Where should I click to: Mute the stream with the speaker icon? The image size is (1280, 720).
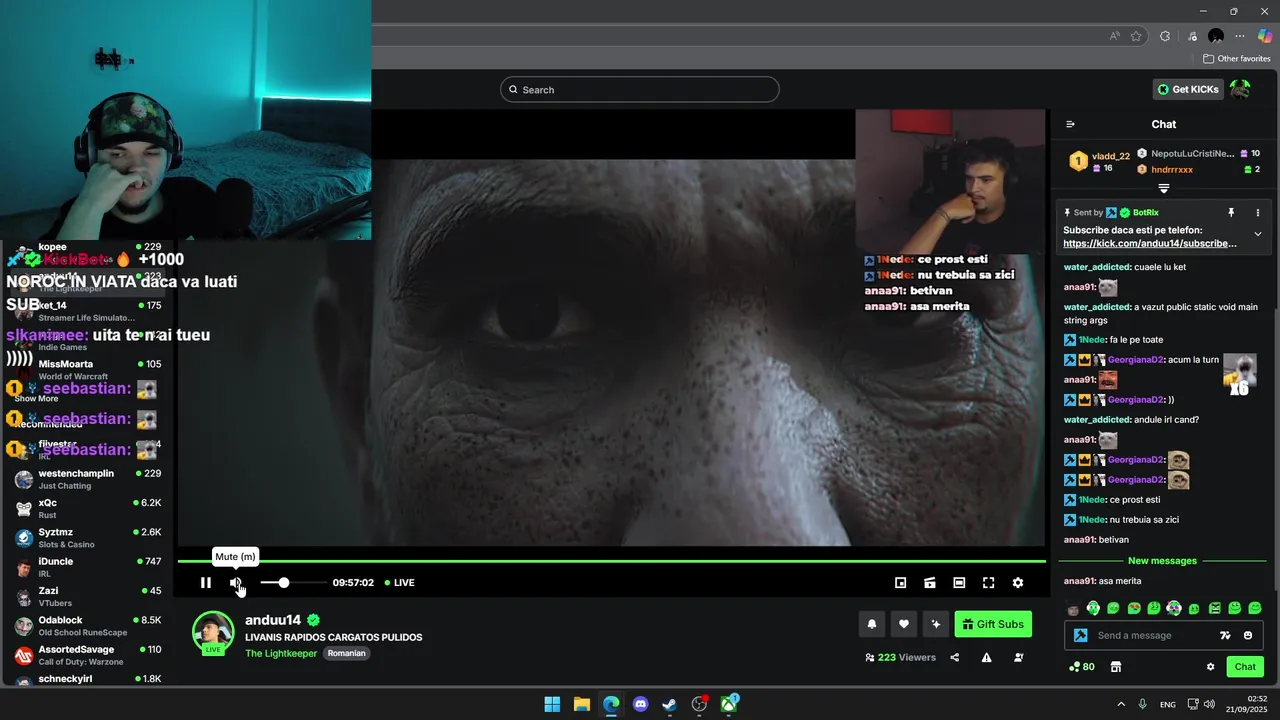click(236, 583)
